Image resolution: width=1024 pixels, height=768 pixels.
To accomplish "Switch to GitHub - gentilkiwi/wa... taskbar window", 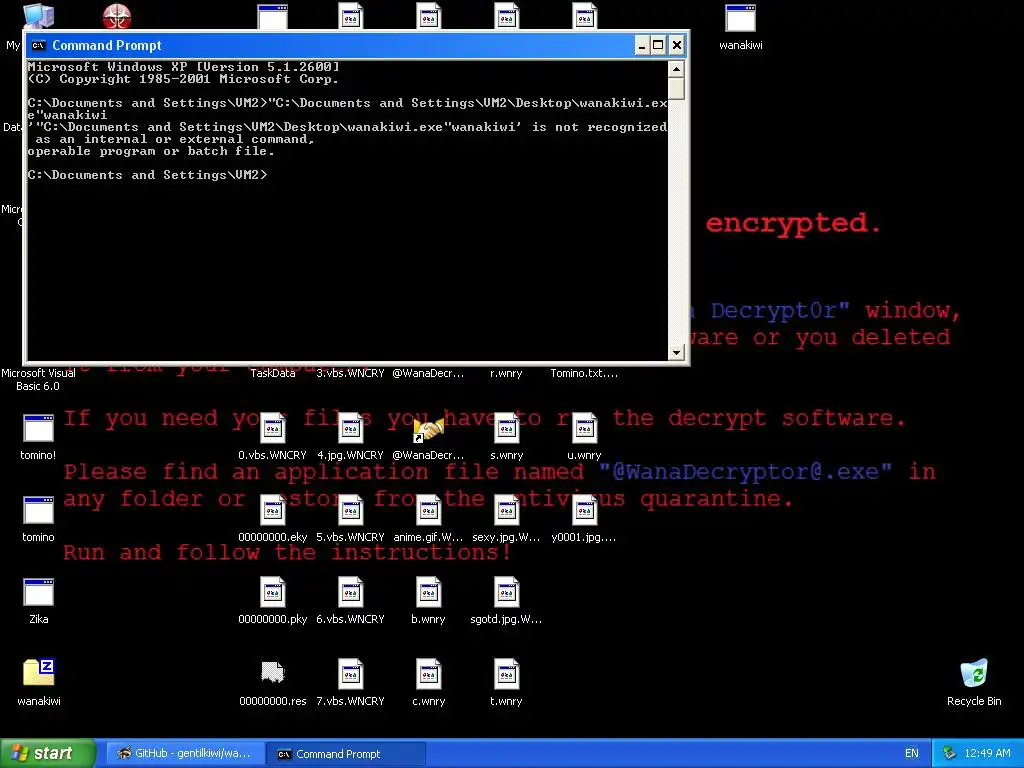I will 185,754.
